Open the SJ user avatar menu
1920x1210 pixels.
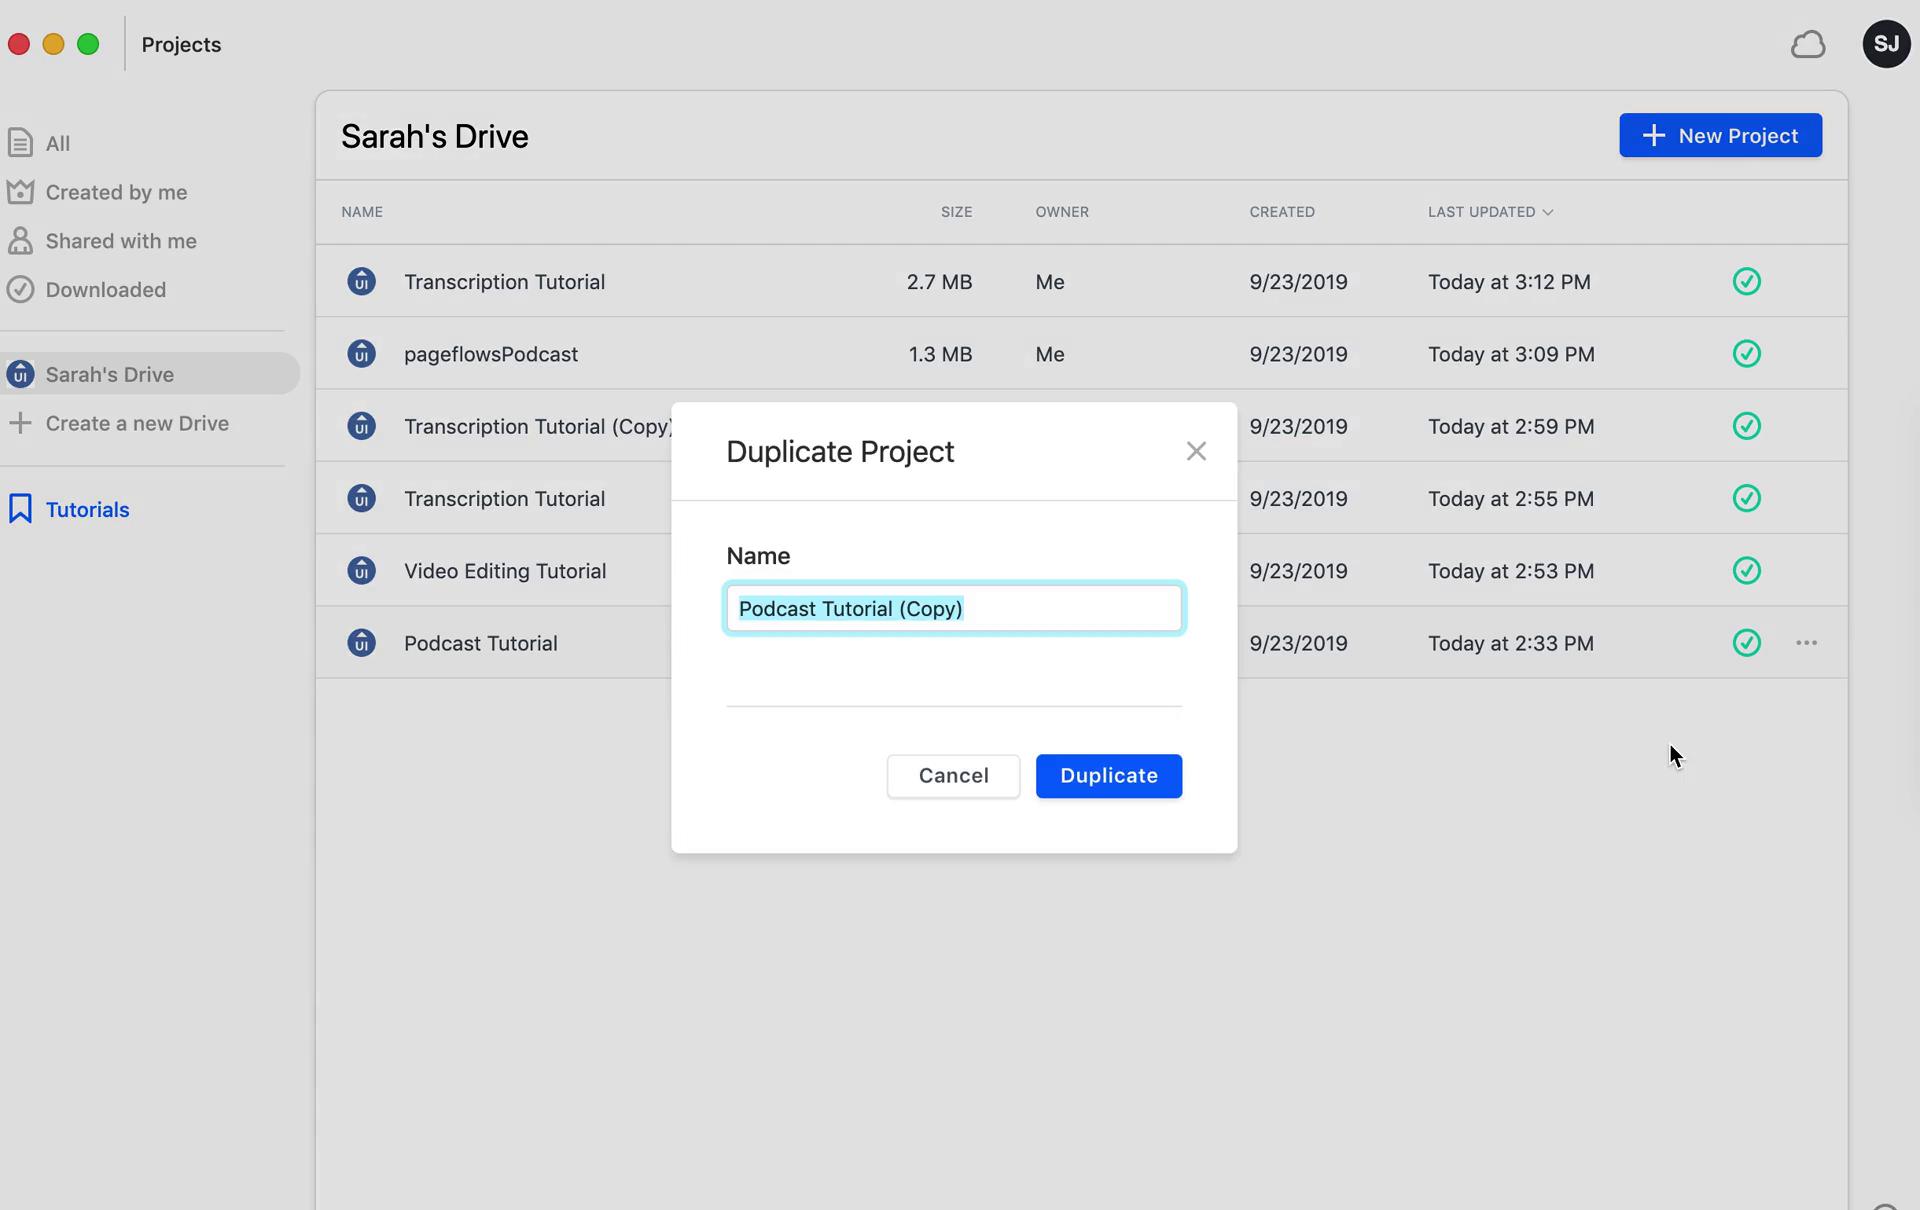[1886, 44]
